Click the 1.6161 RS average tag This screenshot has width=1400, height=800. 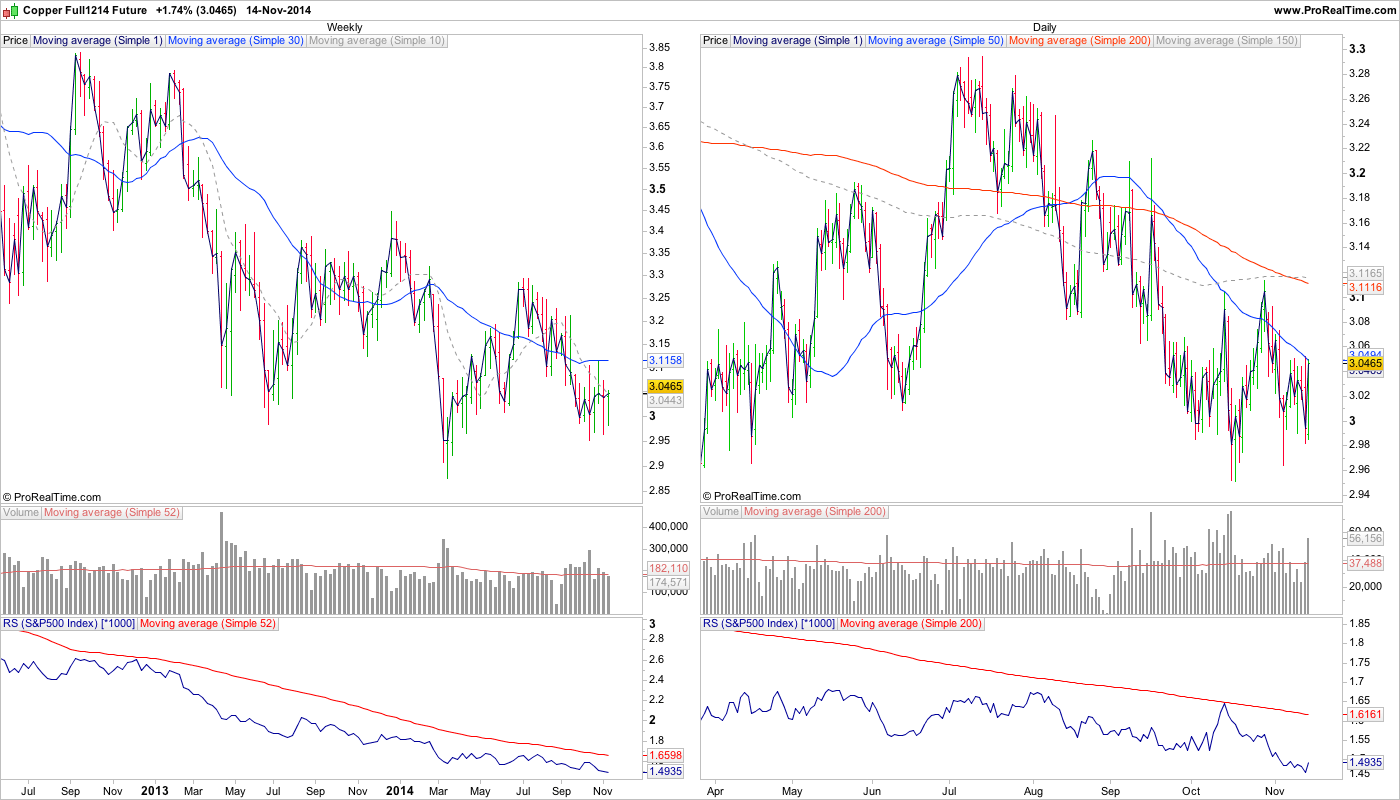(1365, 716)
